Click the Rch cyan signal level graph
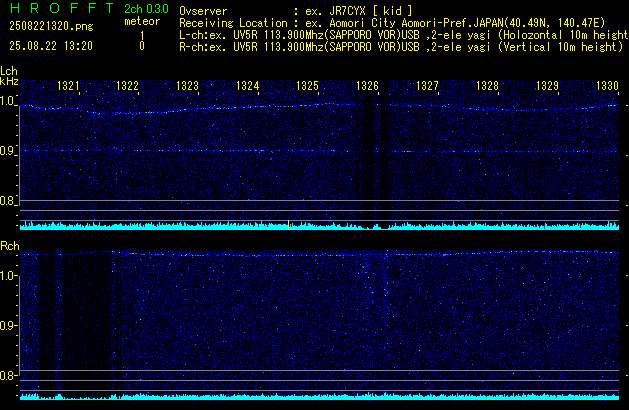 tap(319, 396)
